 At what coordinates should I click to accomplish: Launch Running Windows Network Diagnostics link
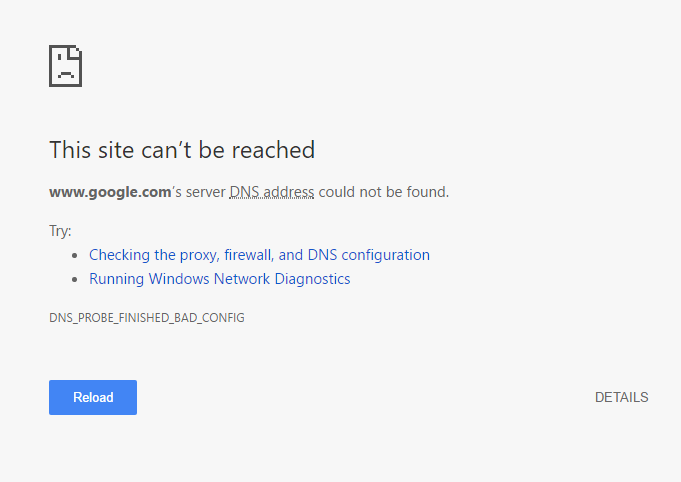219,279
